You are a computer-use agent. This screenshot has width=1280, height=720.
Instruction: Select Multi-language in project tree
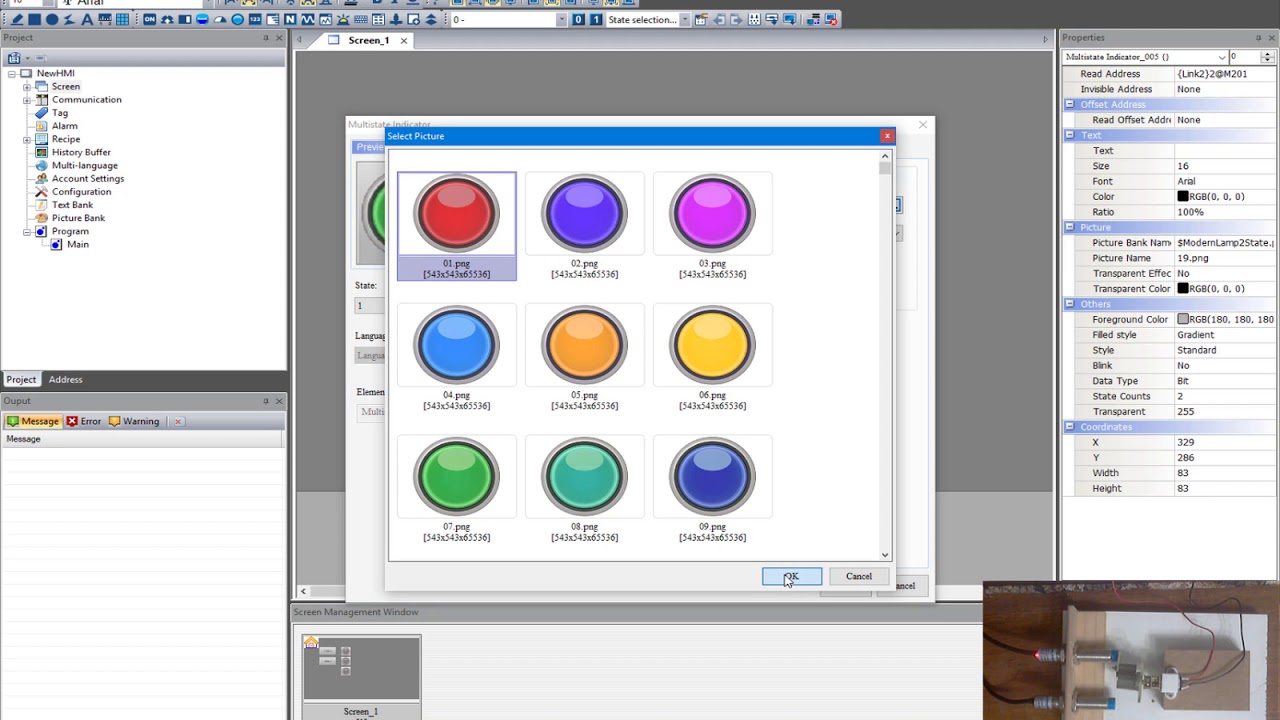(x=84, y=165)
